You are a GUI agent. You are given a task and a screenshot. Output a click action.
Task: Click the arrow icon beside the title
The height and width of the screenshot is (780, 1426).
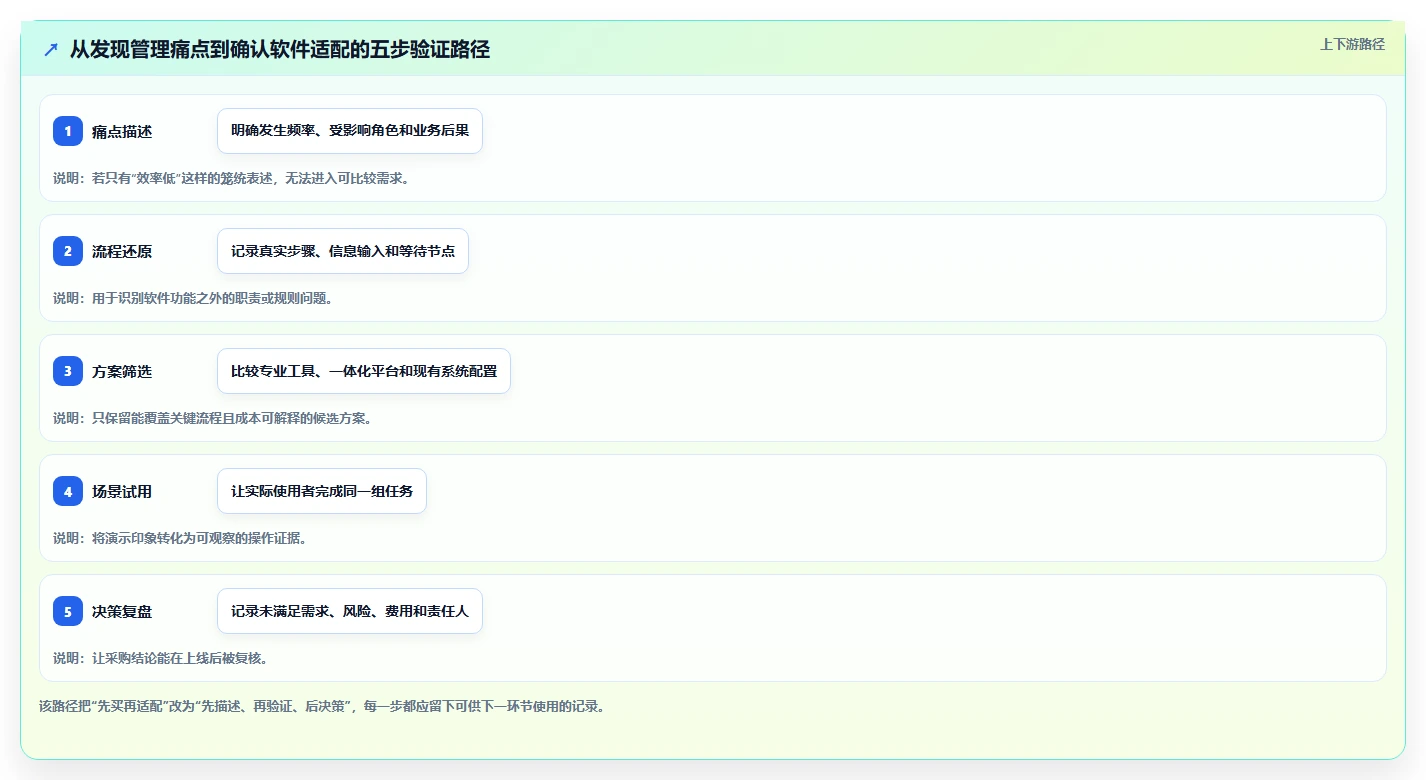(51, 49)
